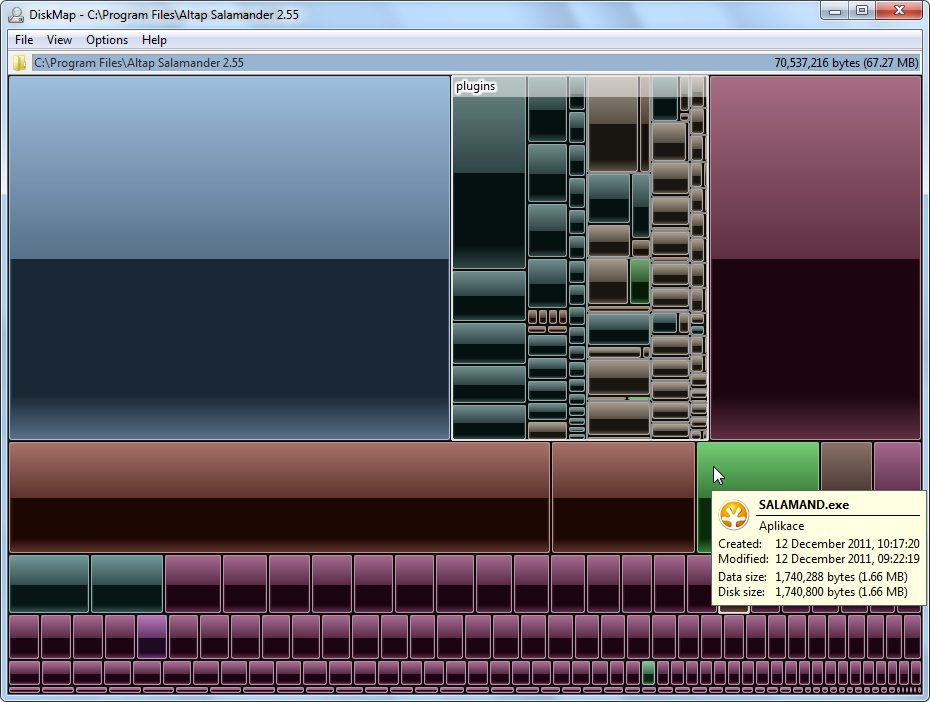Select the plugins folder label

pyautogui.click(x=475, y=86)
